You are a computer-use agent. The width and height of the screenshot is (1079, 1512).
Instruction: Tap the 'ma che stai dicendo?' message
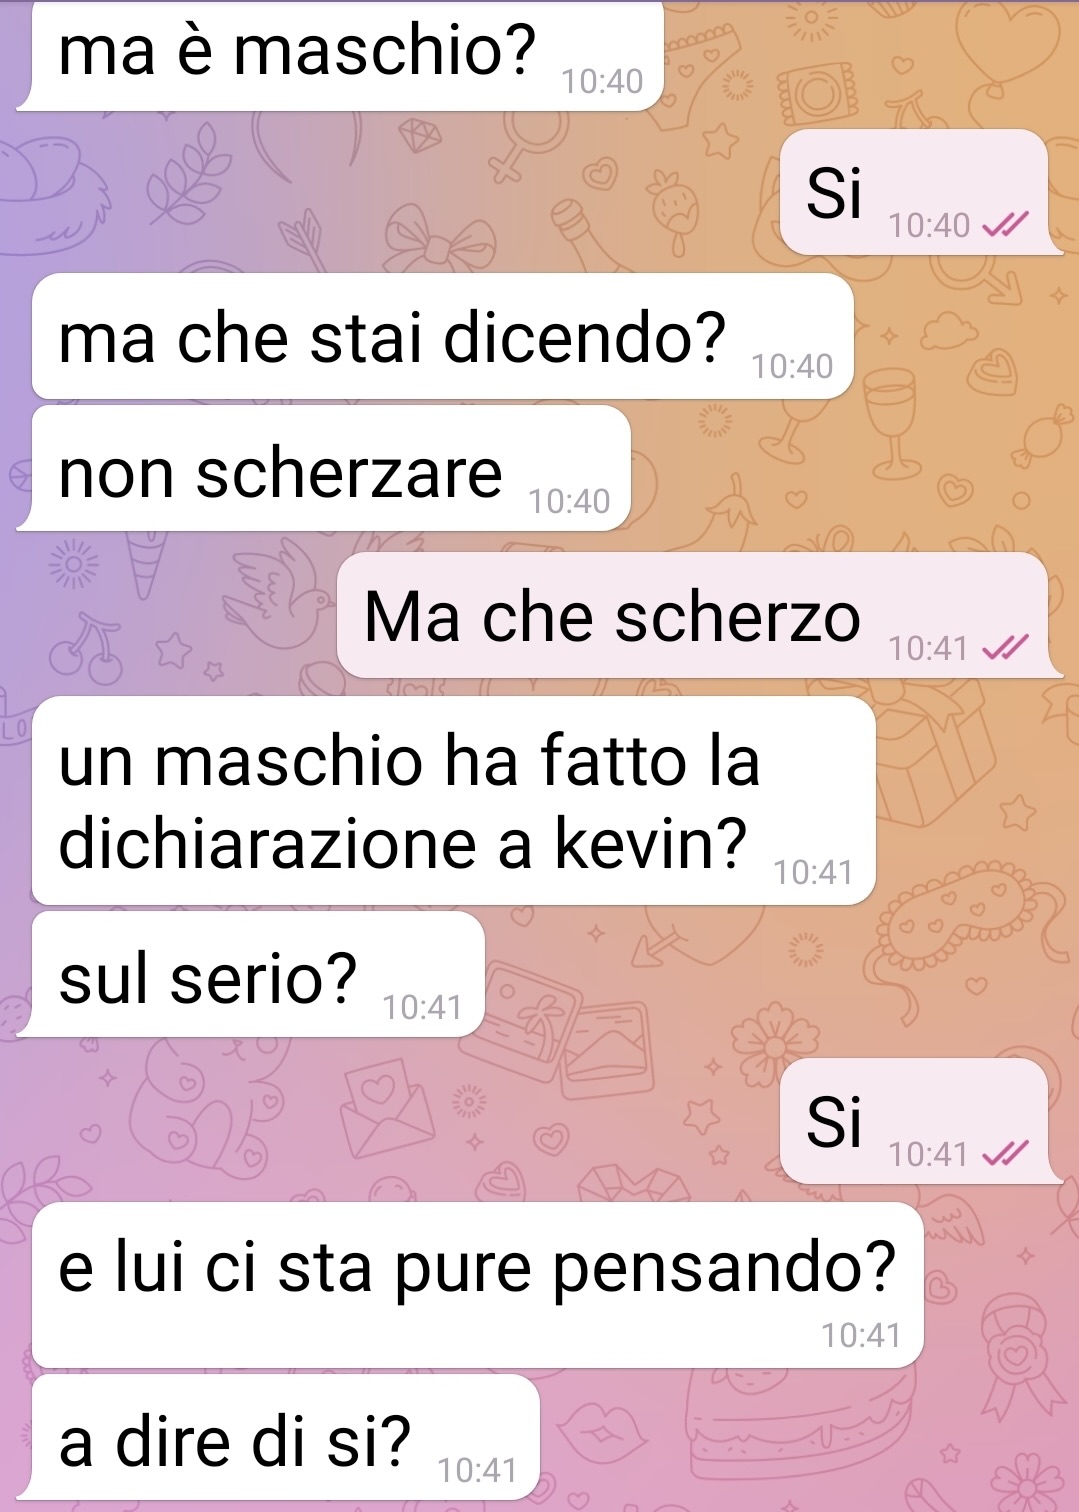point(442,336)
